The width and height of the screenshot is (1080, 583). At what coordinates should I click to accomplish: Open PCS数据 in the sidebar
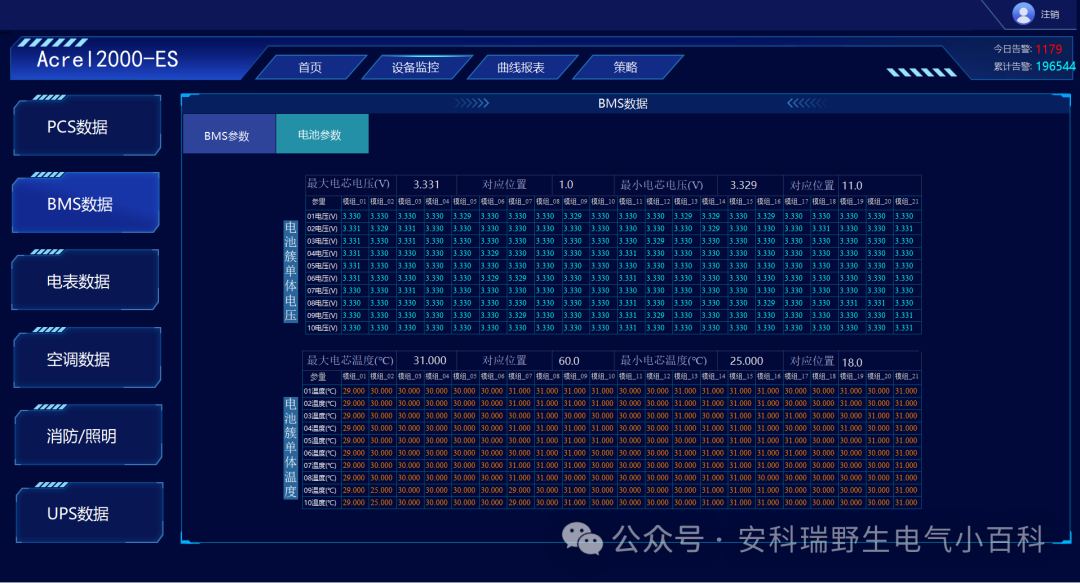click(87, 127)
